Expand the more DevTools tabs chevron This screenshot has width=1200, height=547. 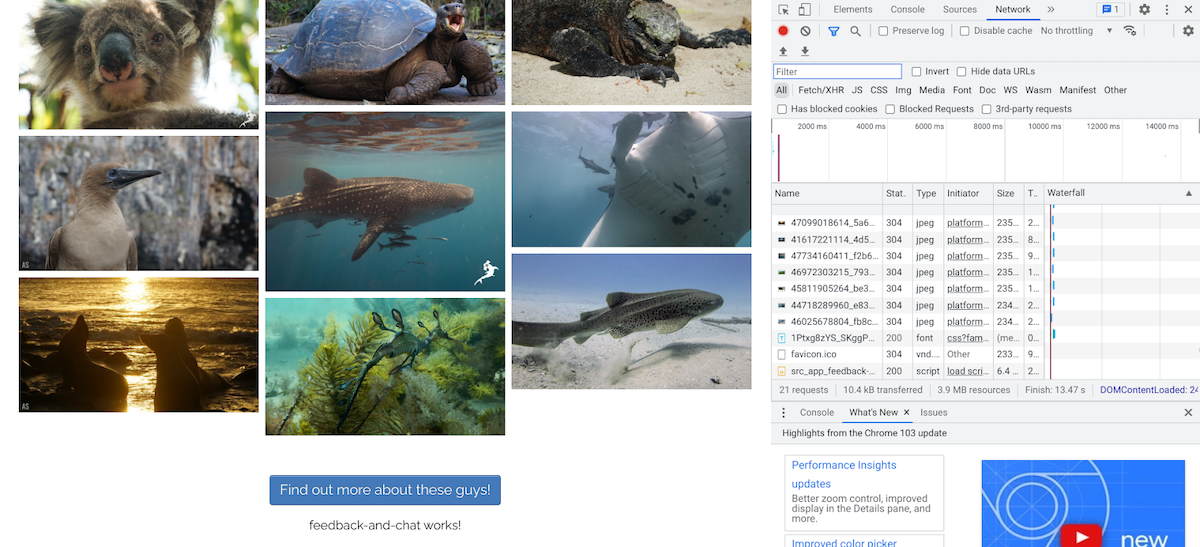tap(1050, 10)
